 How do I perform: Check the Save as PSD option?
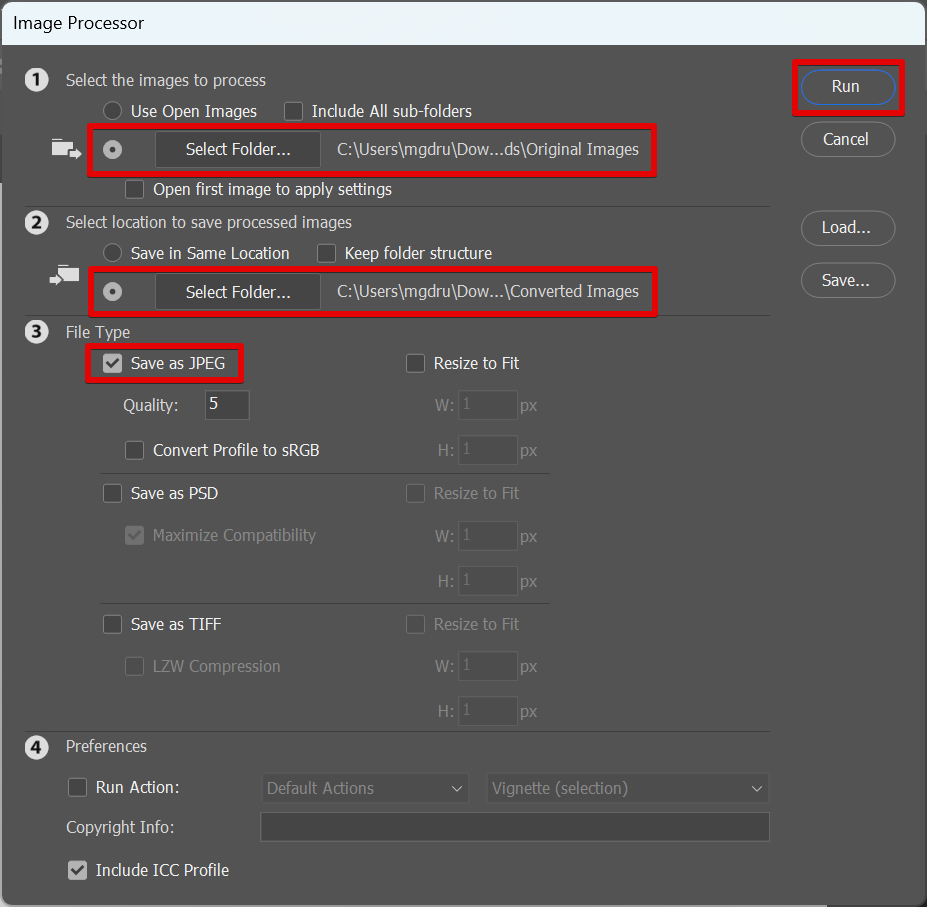click(x=114, y=494)
